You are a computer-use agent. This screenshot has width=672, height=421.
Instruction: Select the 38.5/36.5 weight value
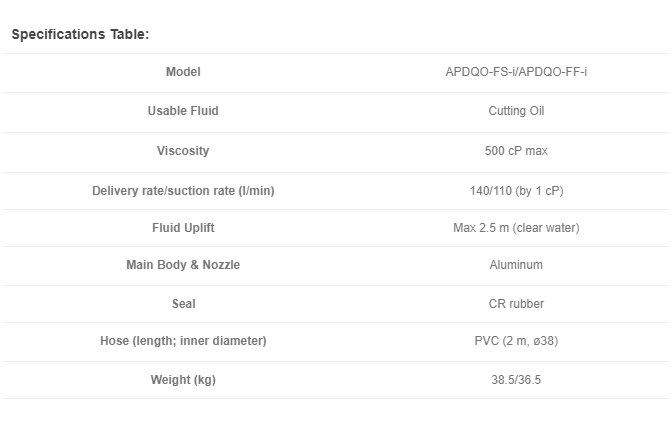(516, 379)
